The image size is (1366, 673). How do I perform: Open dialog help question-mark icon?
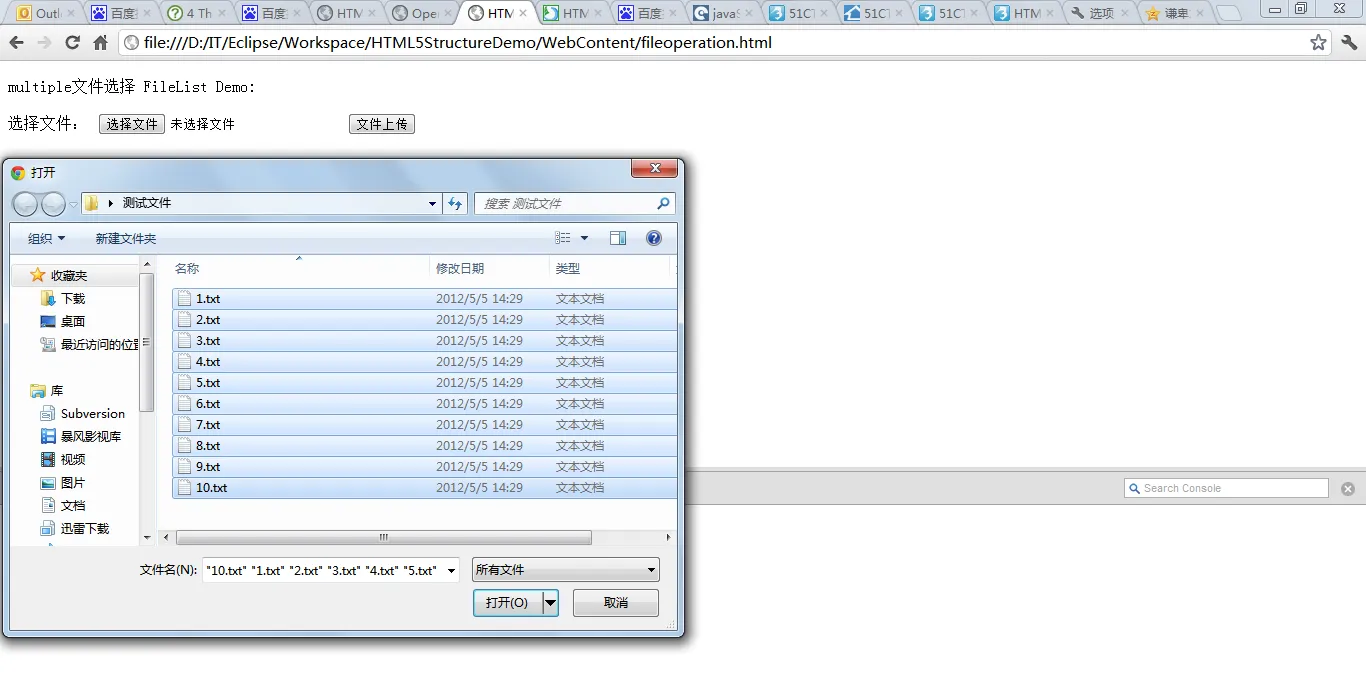654,238
